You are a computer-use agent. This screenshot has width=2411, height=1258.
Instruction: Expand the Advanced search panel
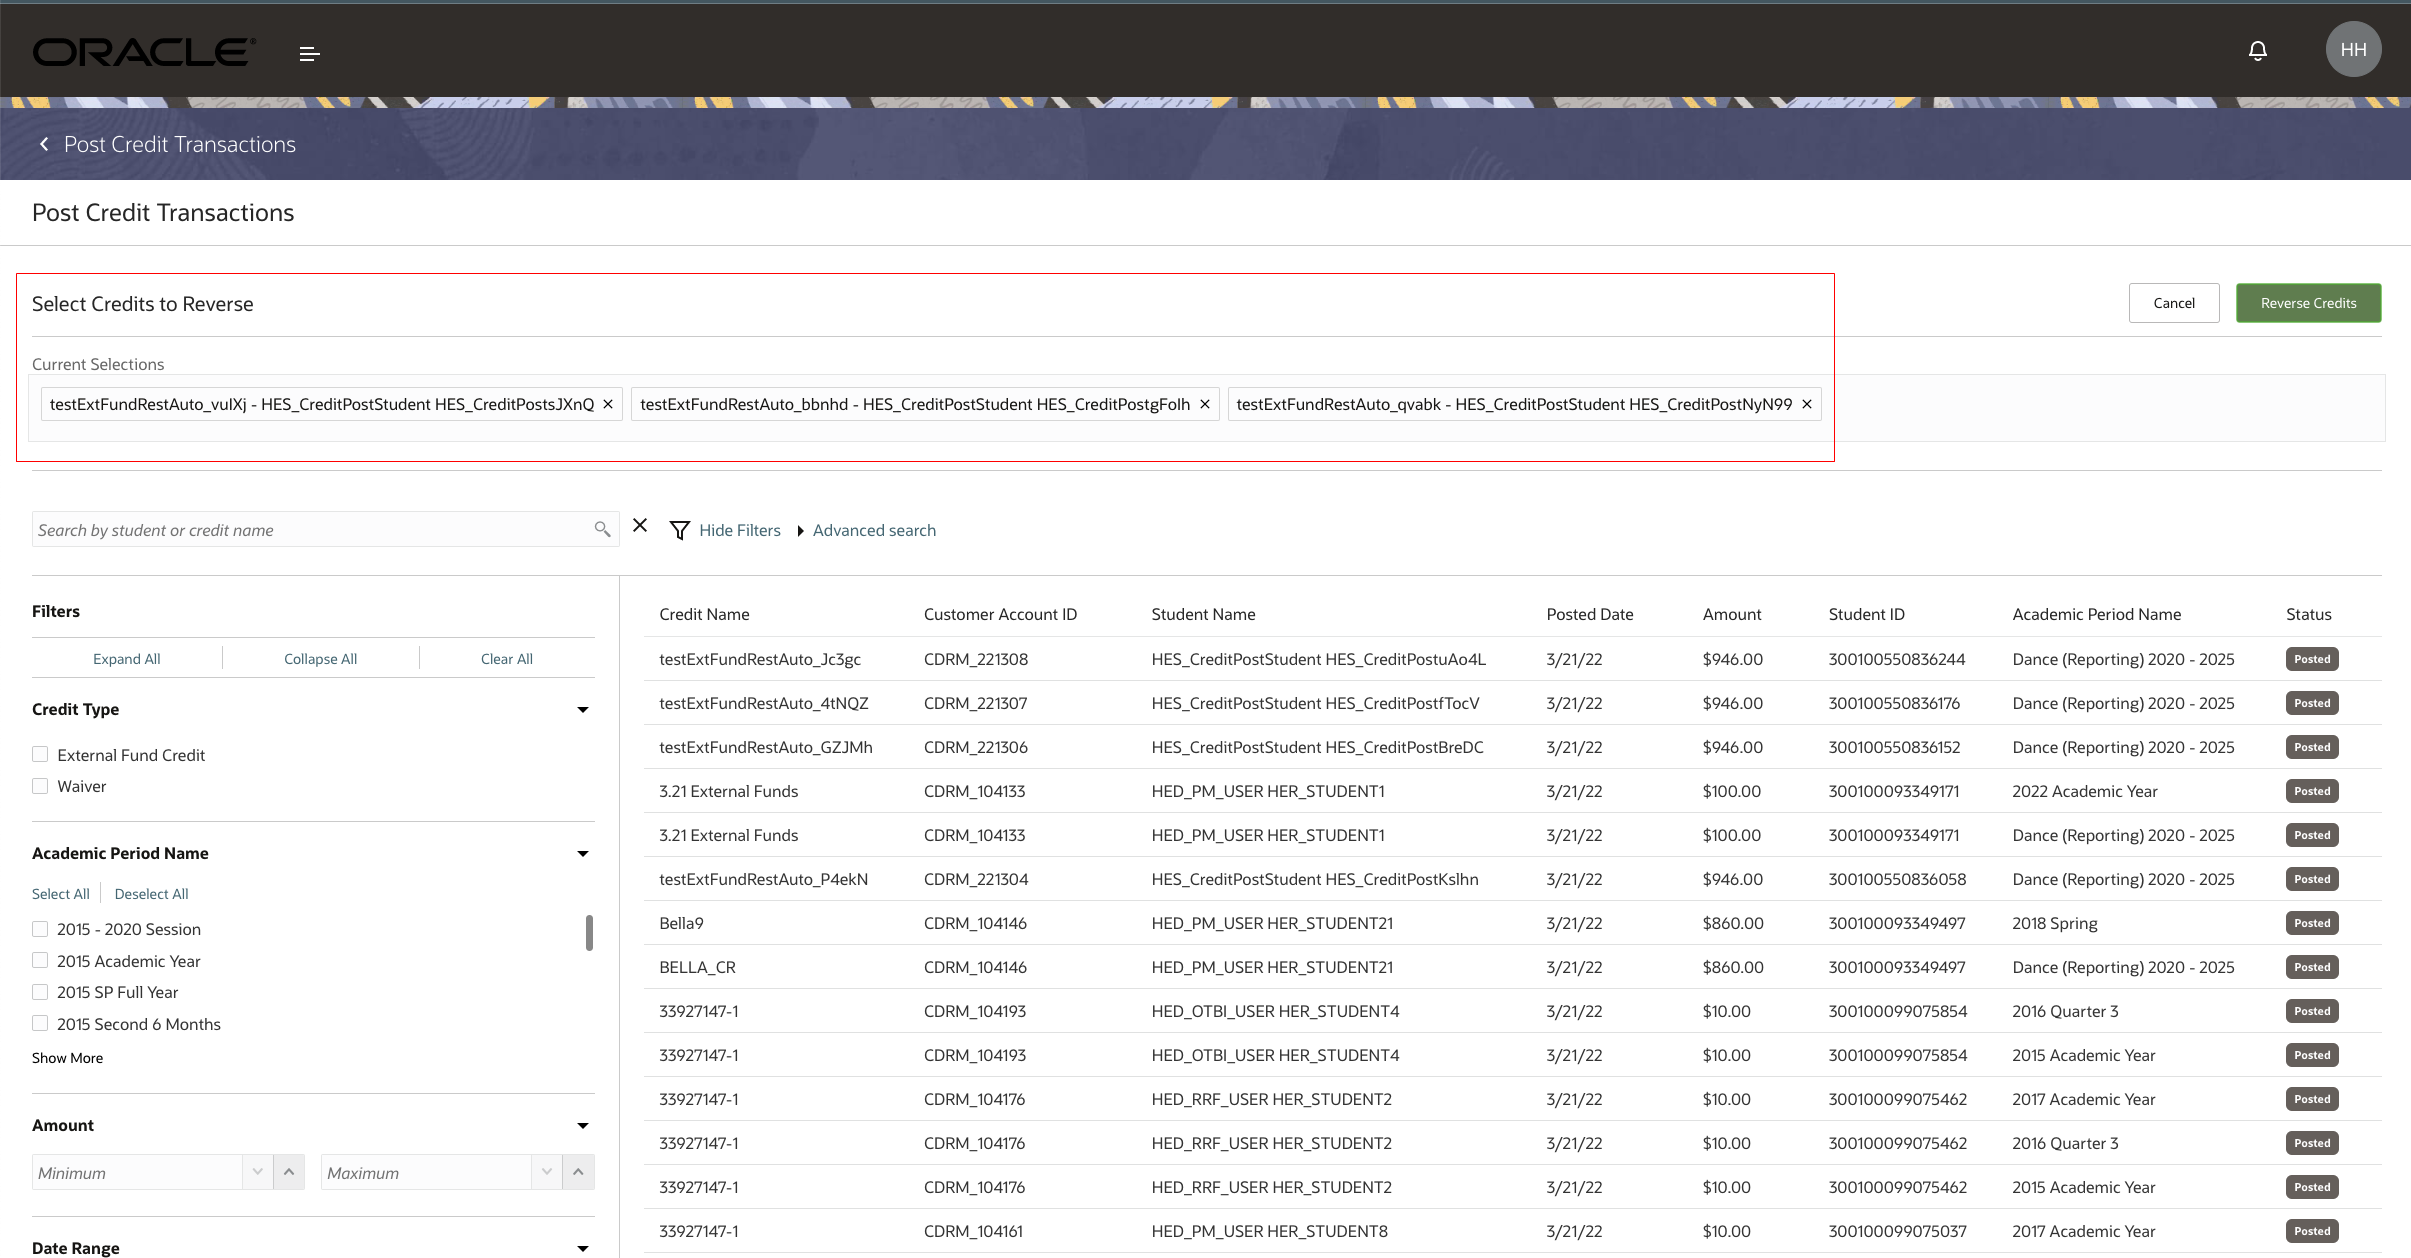click(873, 530)
